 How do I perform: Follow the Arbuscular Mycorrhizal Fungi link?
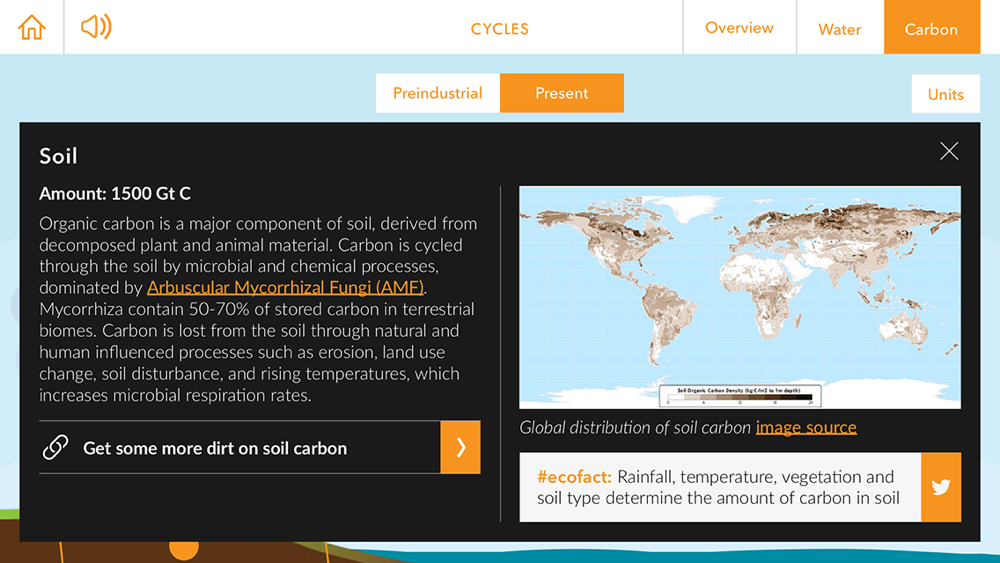pos(285,288)
